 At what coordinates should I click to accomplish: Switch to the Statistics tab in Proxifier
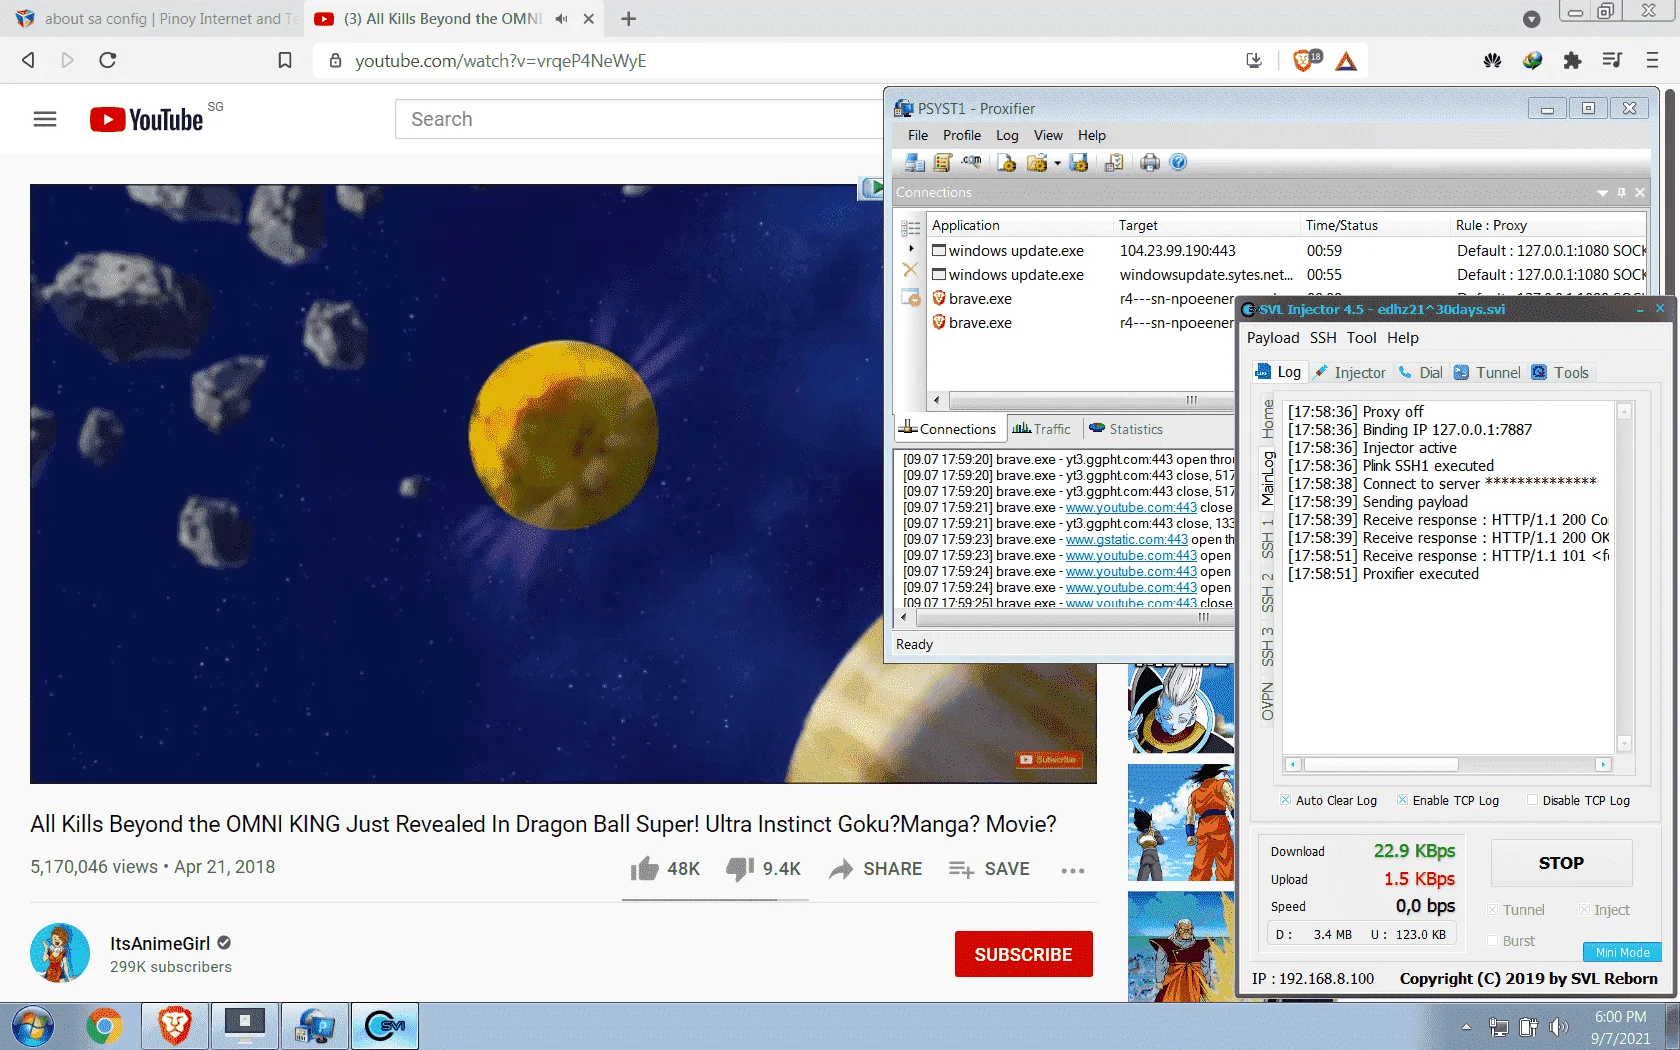pos(1126,429)
